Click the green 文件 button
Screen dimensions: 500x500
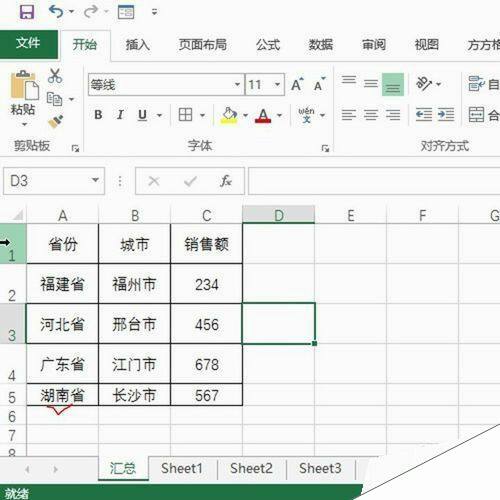pos(29,44)
